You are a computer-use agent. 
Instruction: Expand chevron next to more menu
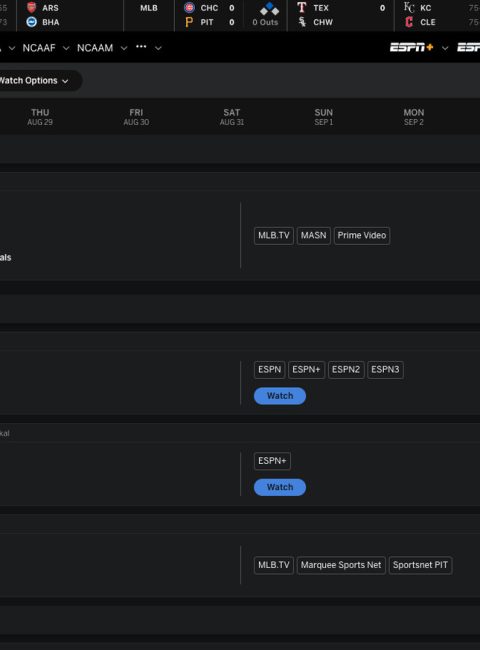click(158, 48)
